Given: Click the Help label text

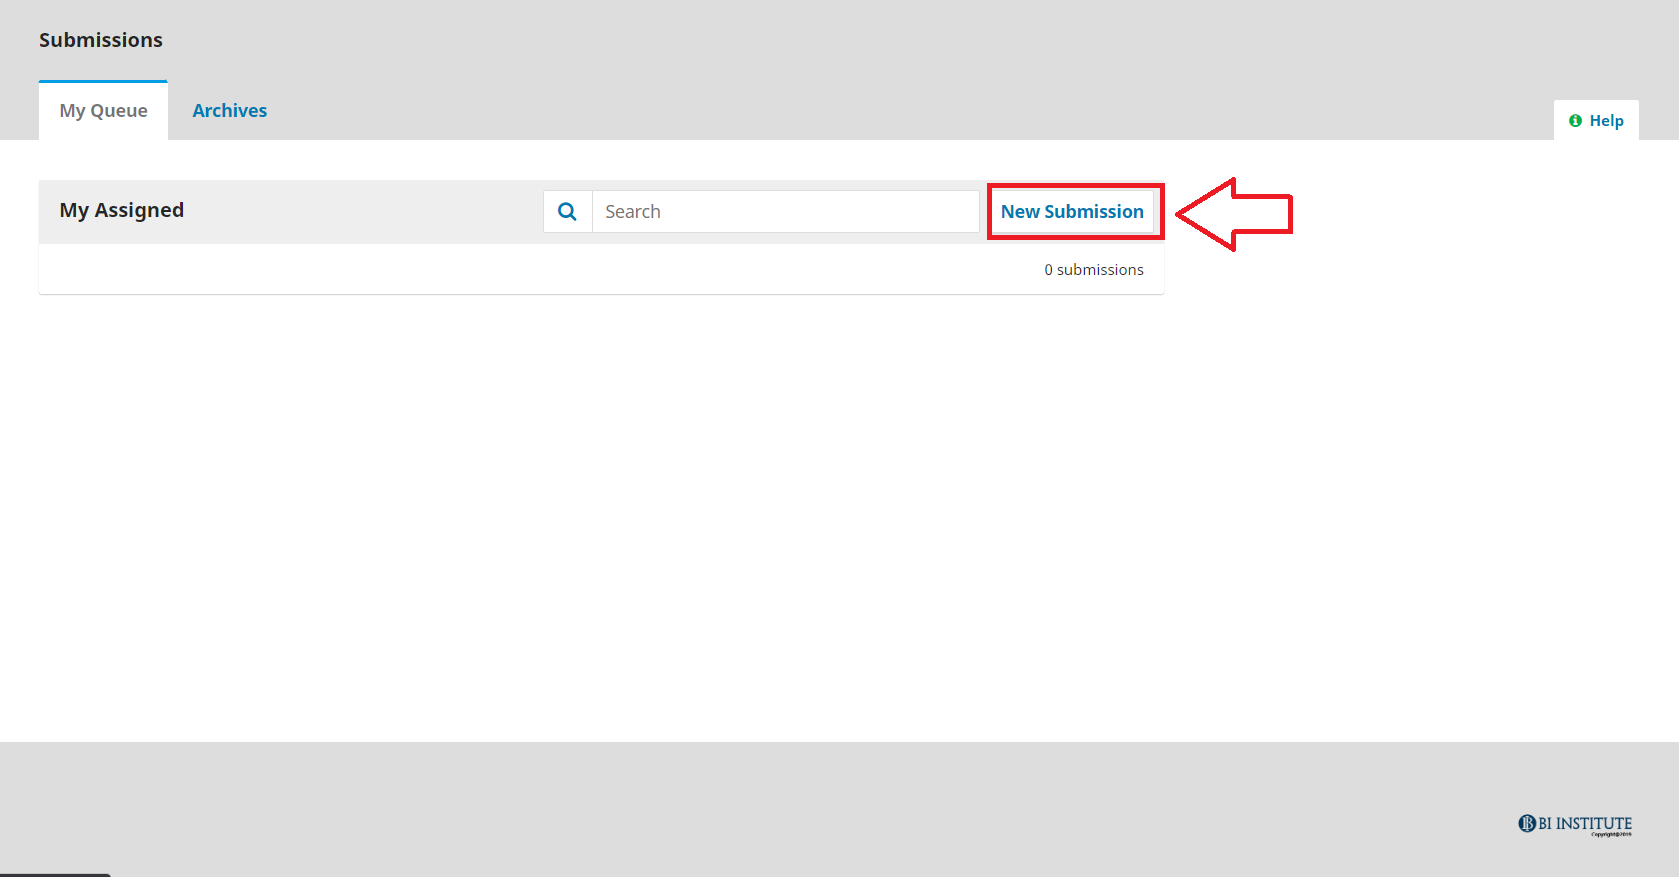Looking at the screenshot, I should 1606,121.
